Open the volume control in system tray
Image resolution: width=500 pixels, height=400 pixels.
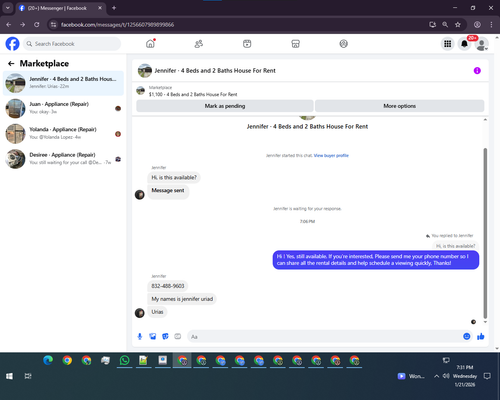[446, 376]
